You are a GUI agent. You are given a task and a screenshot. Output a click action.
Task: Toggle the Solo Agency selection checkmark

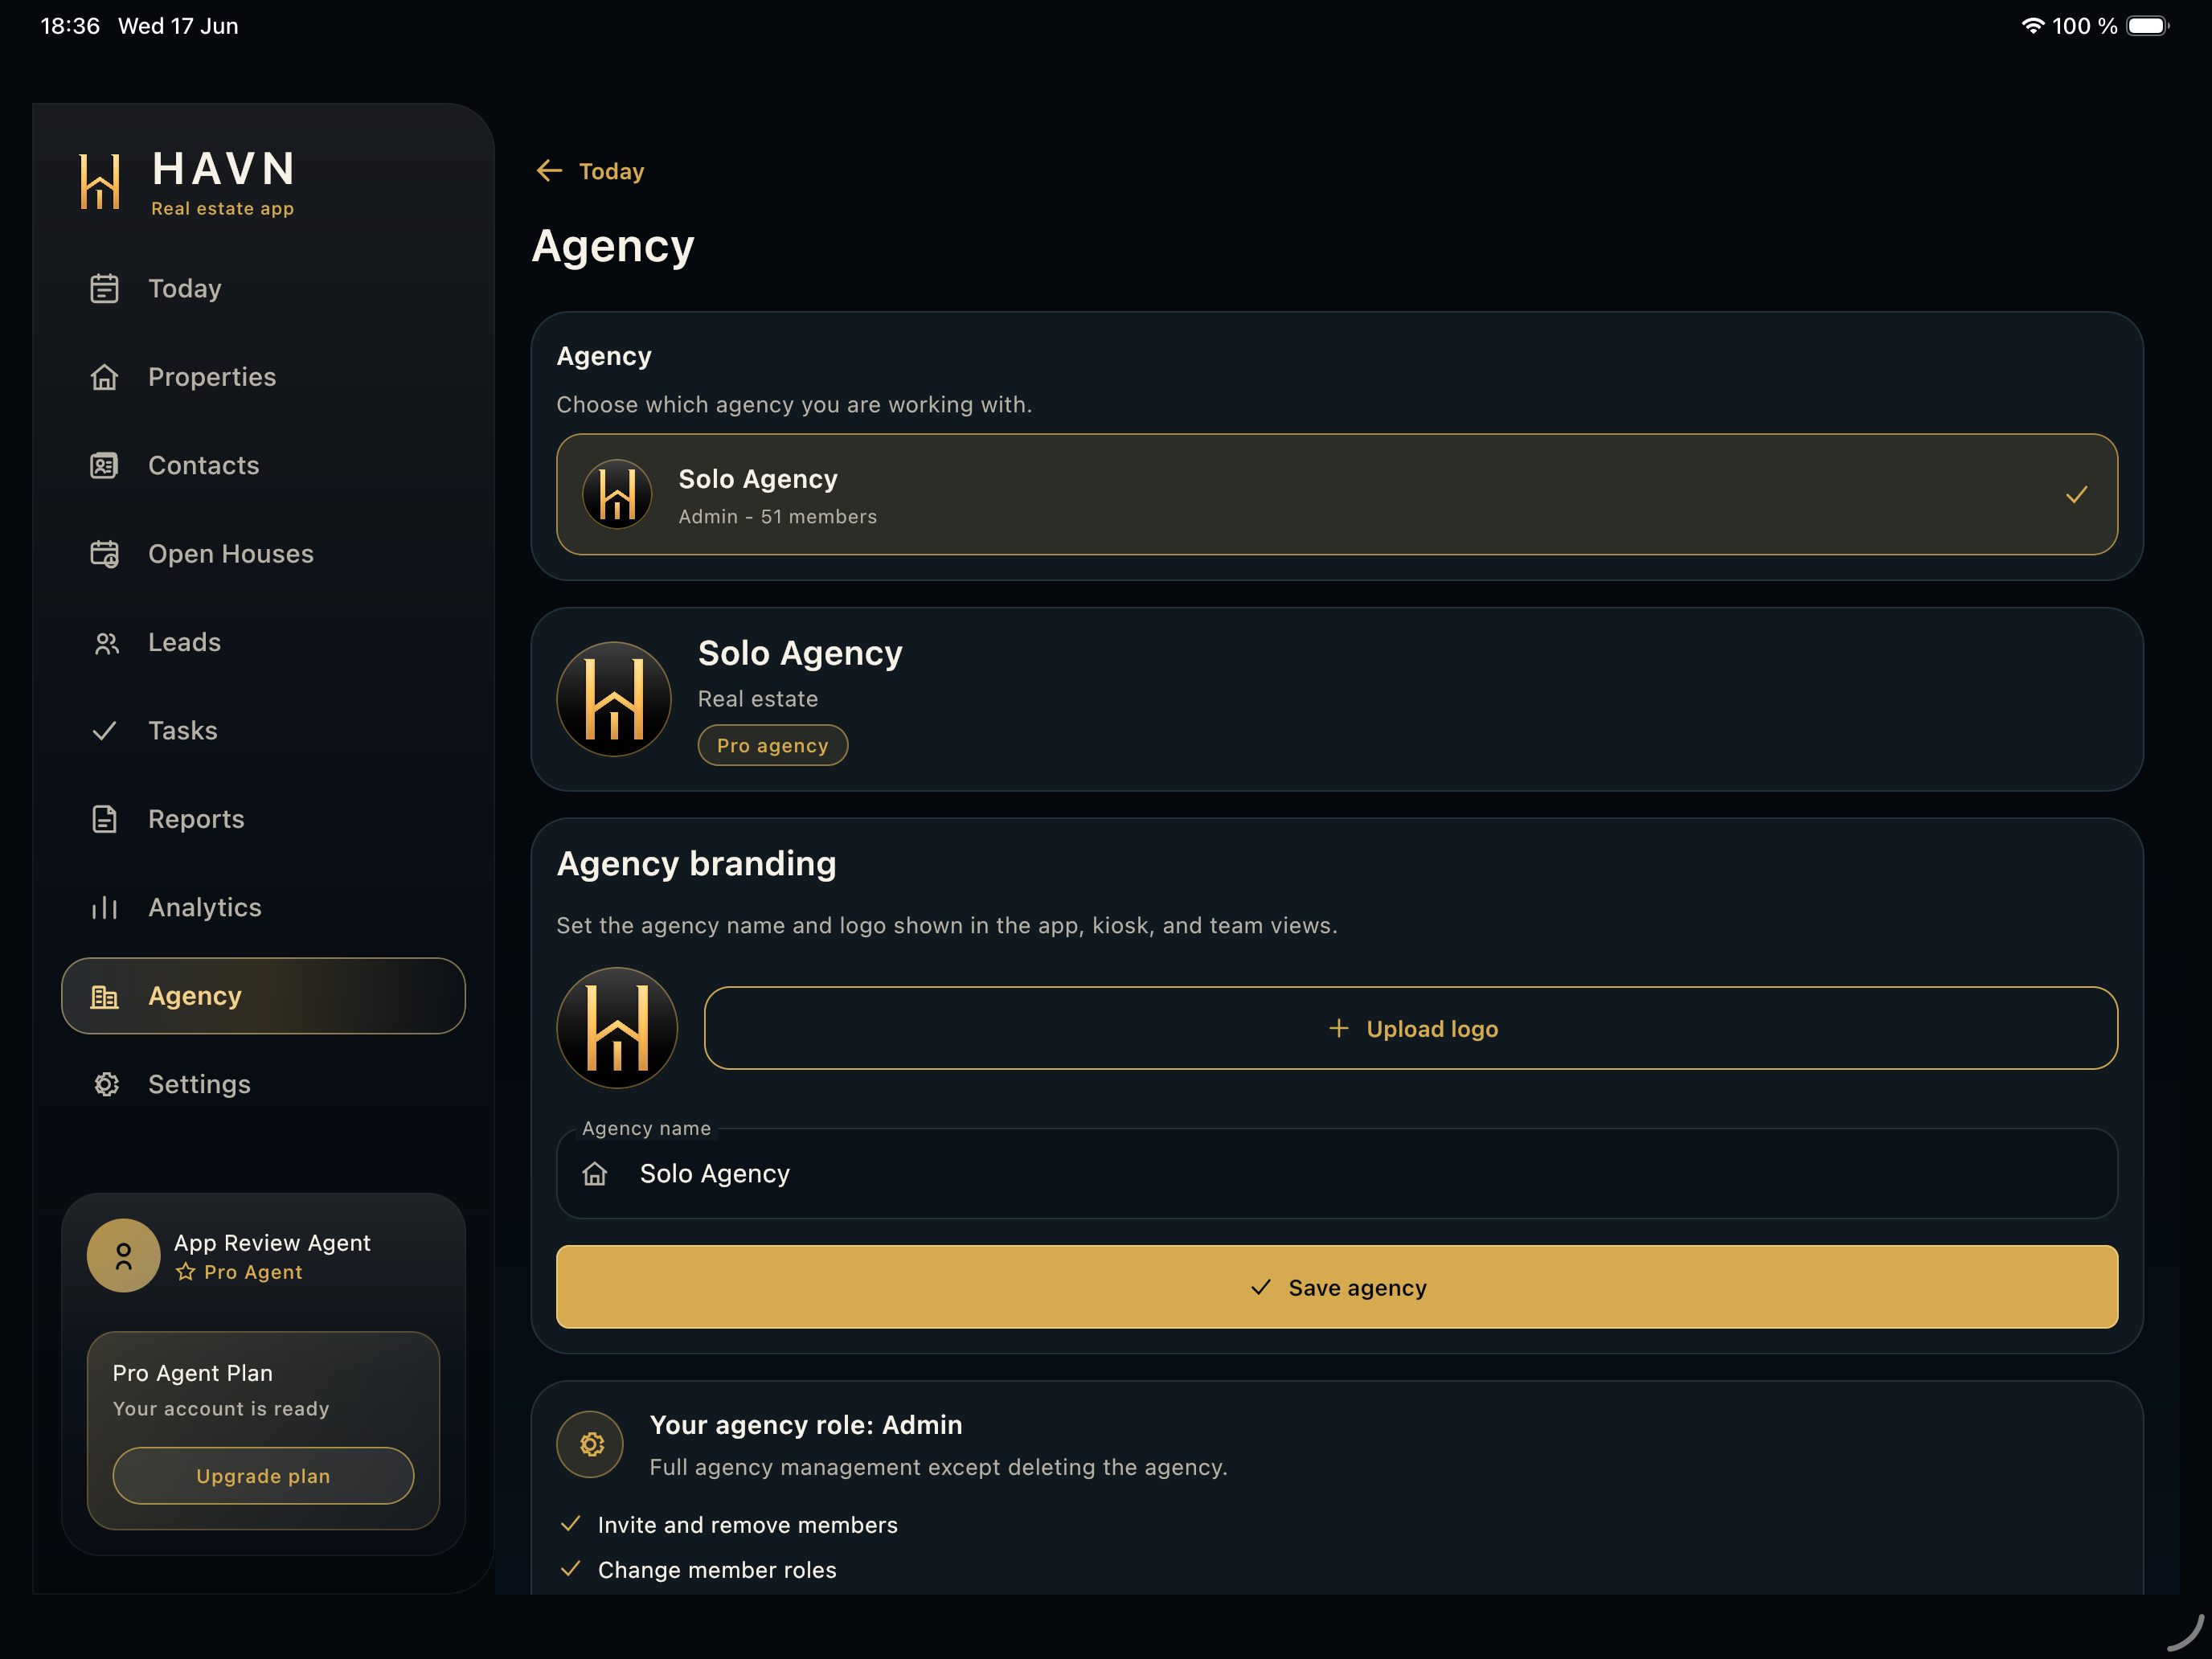2076,494
